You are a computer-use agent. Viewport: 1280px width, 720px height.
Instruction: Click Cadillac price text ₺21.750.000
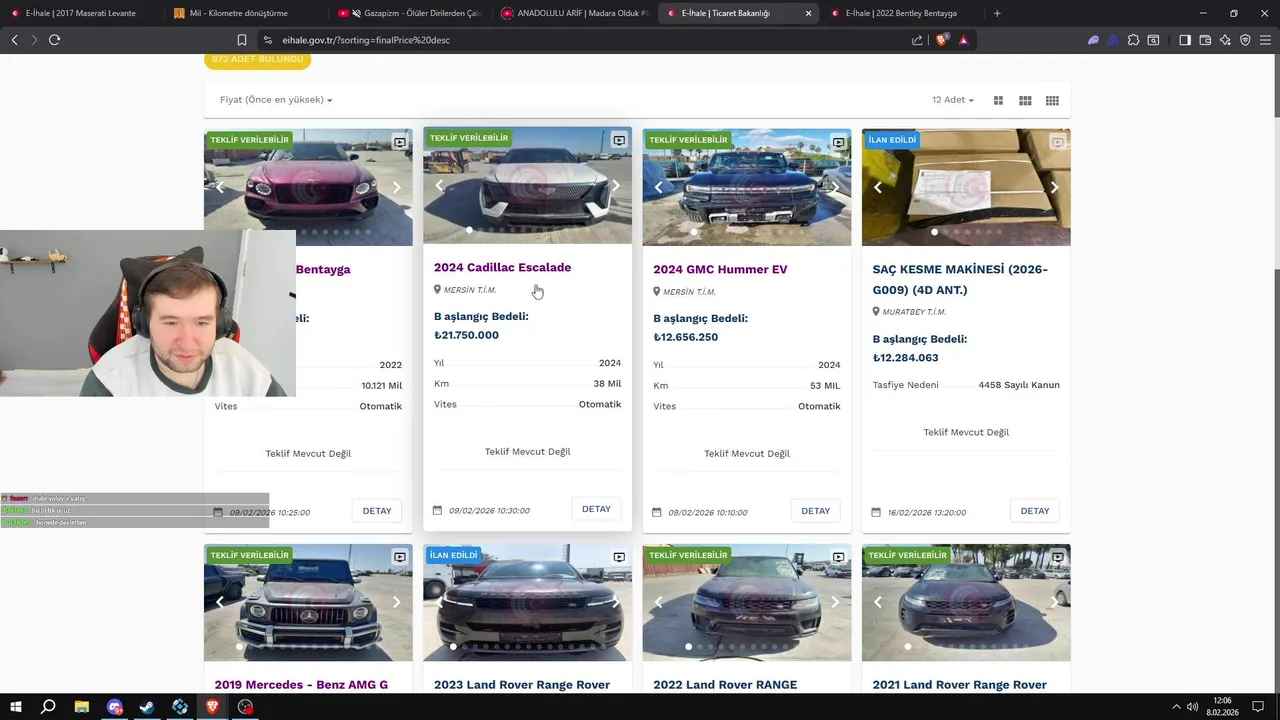pos(466,335)
